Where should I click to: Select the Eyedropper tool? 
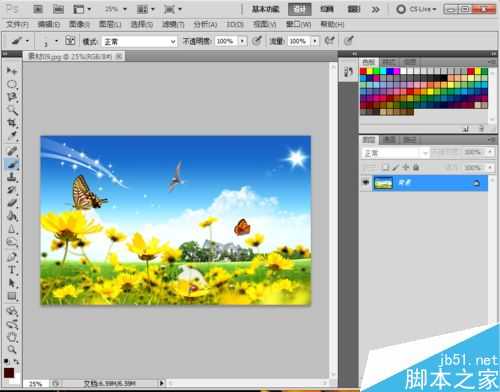coord(12,136)
